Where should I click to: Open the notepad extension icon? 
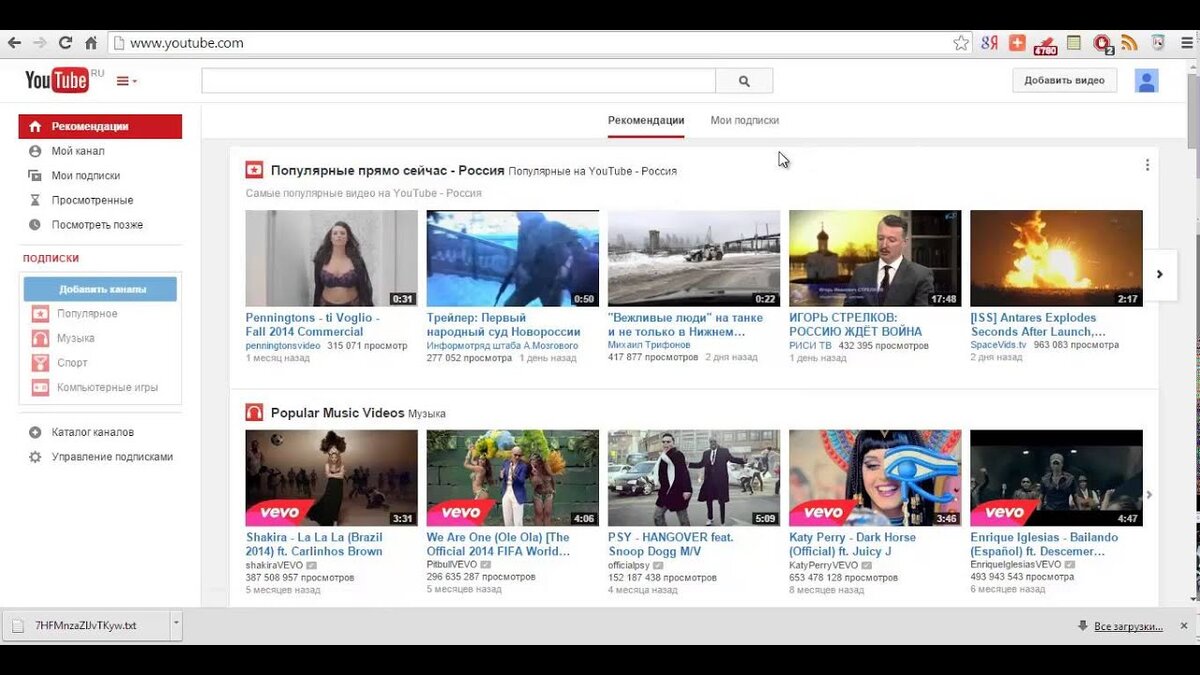[1073, 43]
